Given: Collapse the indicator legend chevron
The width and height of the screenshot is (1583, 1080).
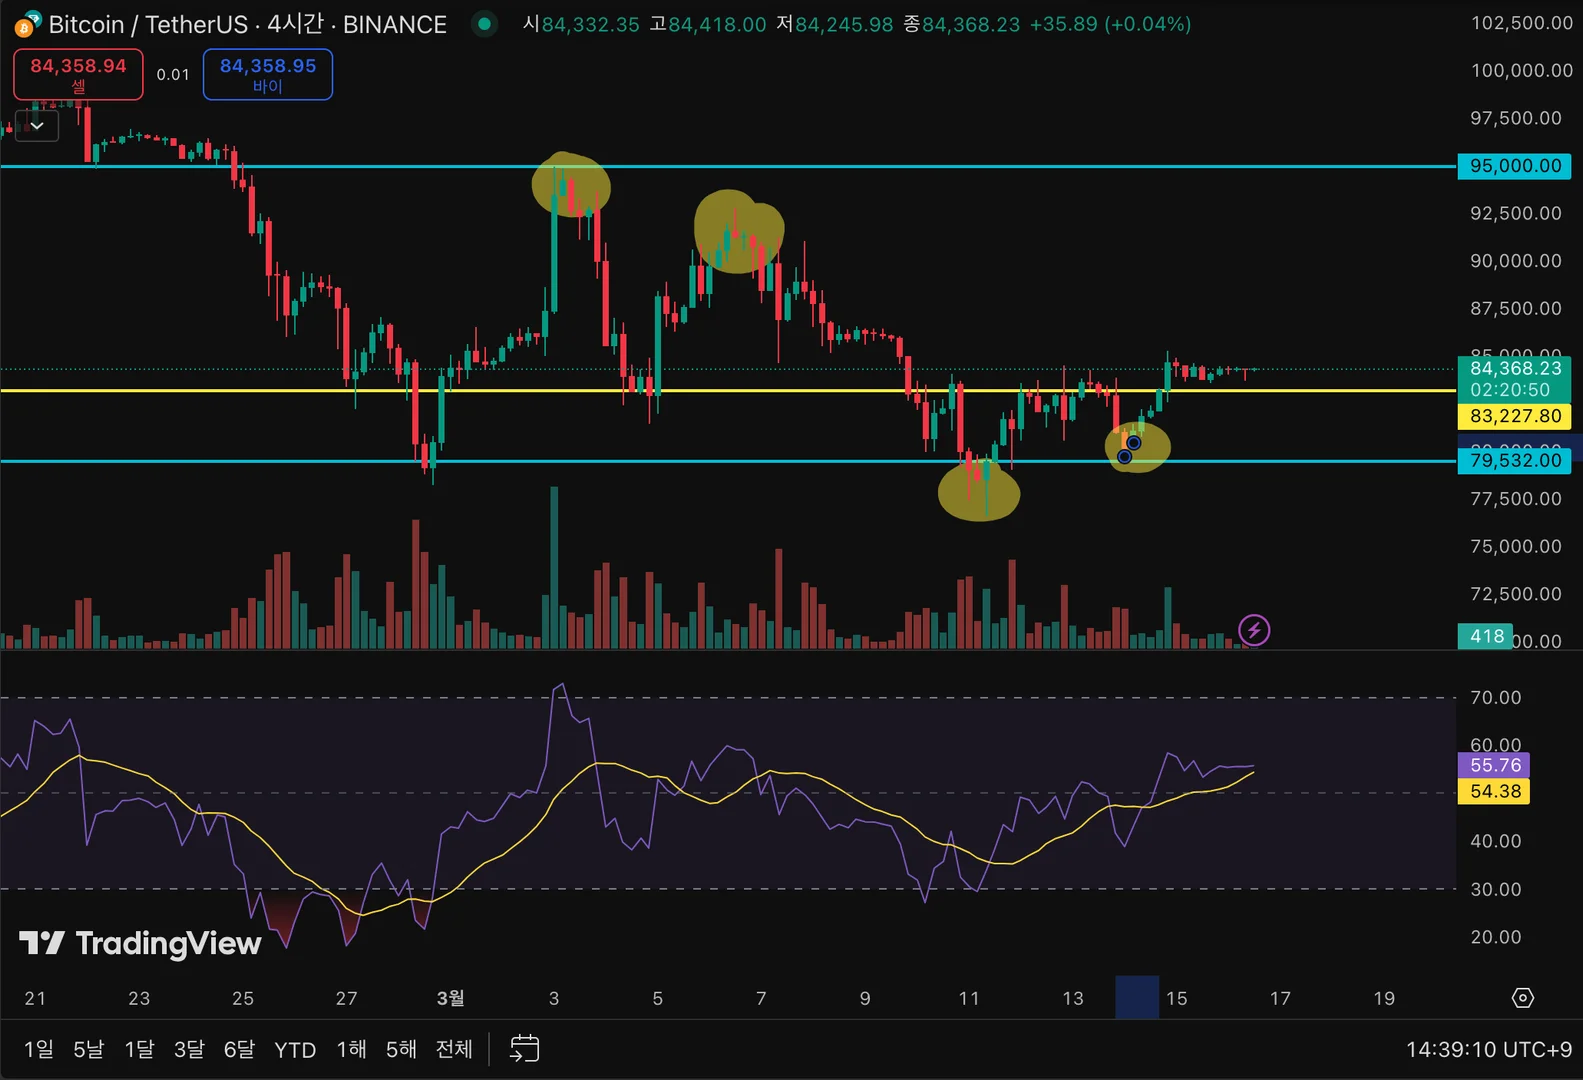Looking at the screenshot, I should point(37,126).
